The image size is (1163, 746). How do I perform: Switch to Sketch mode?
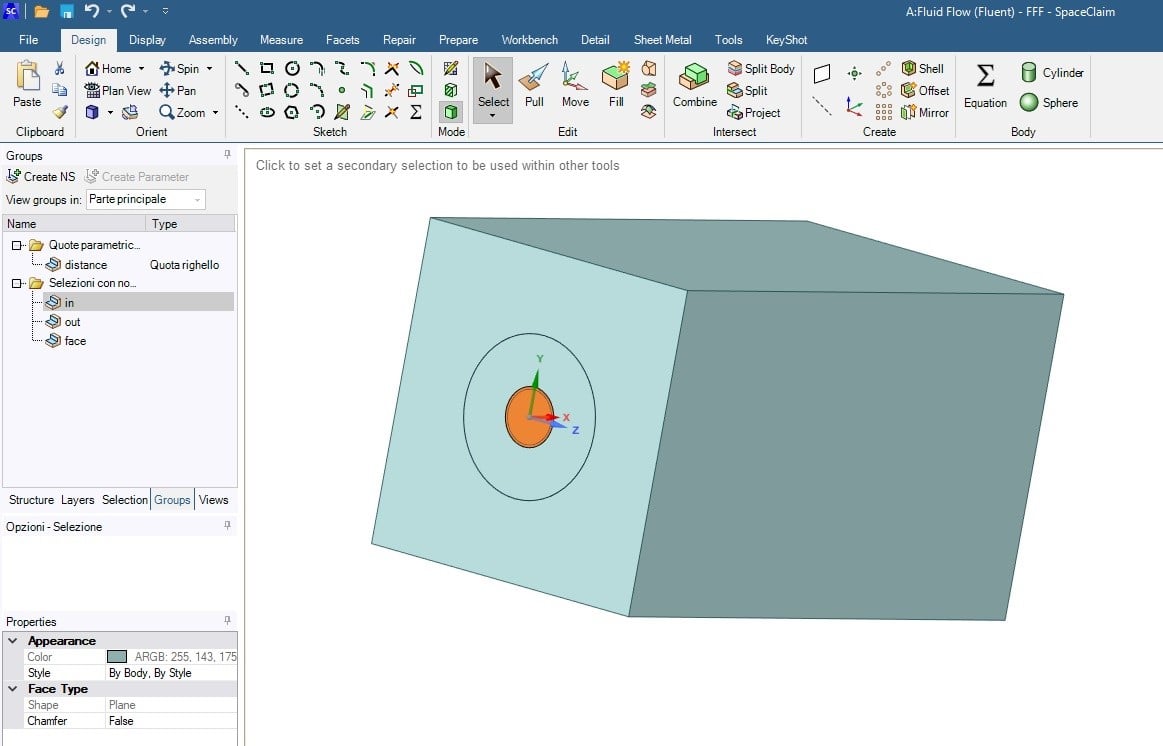450,68
